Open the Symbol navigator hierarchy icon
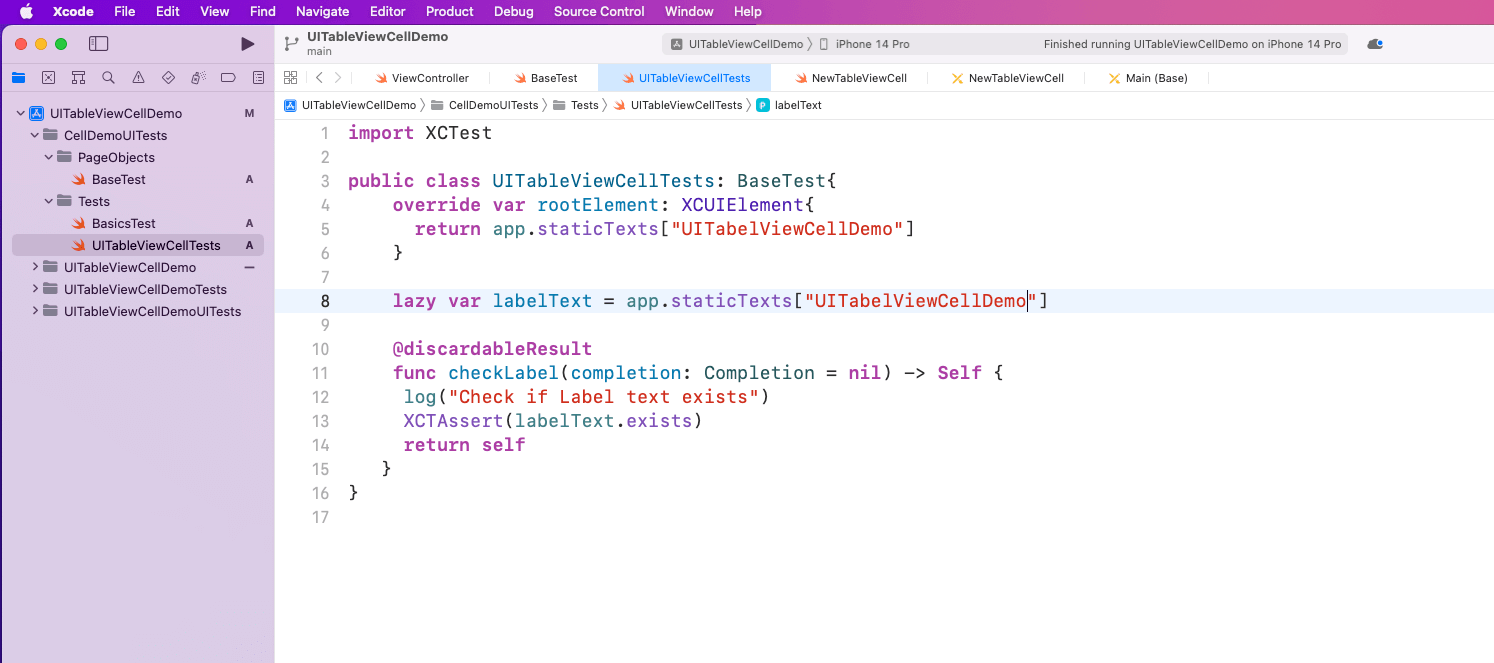 click(x=78, y=77)
